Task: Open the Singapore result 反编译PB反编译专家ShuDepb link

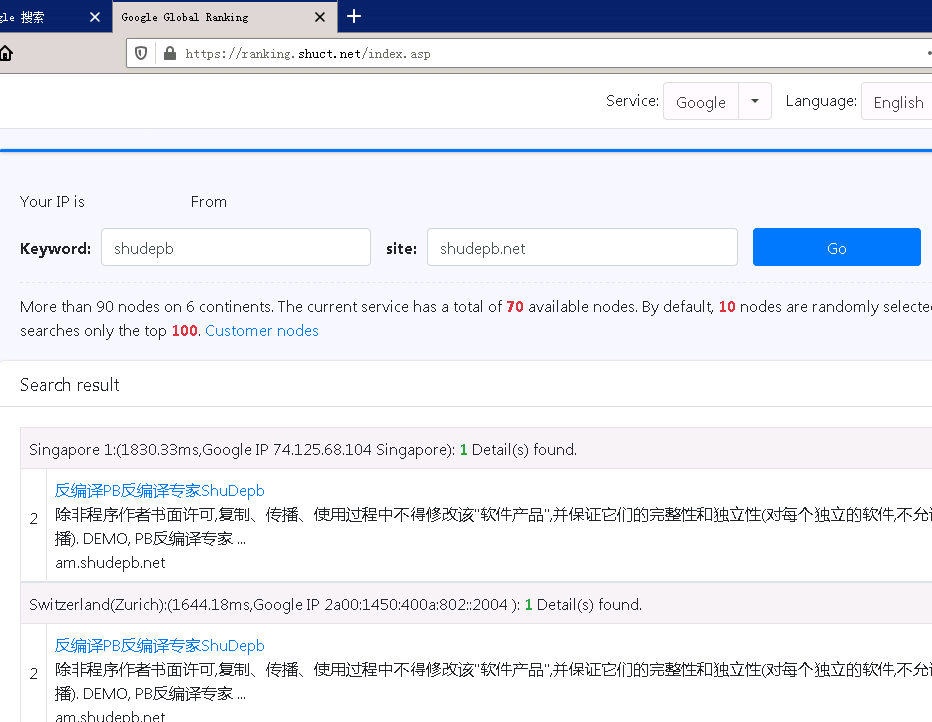Action: [159, 491]
